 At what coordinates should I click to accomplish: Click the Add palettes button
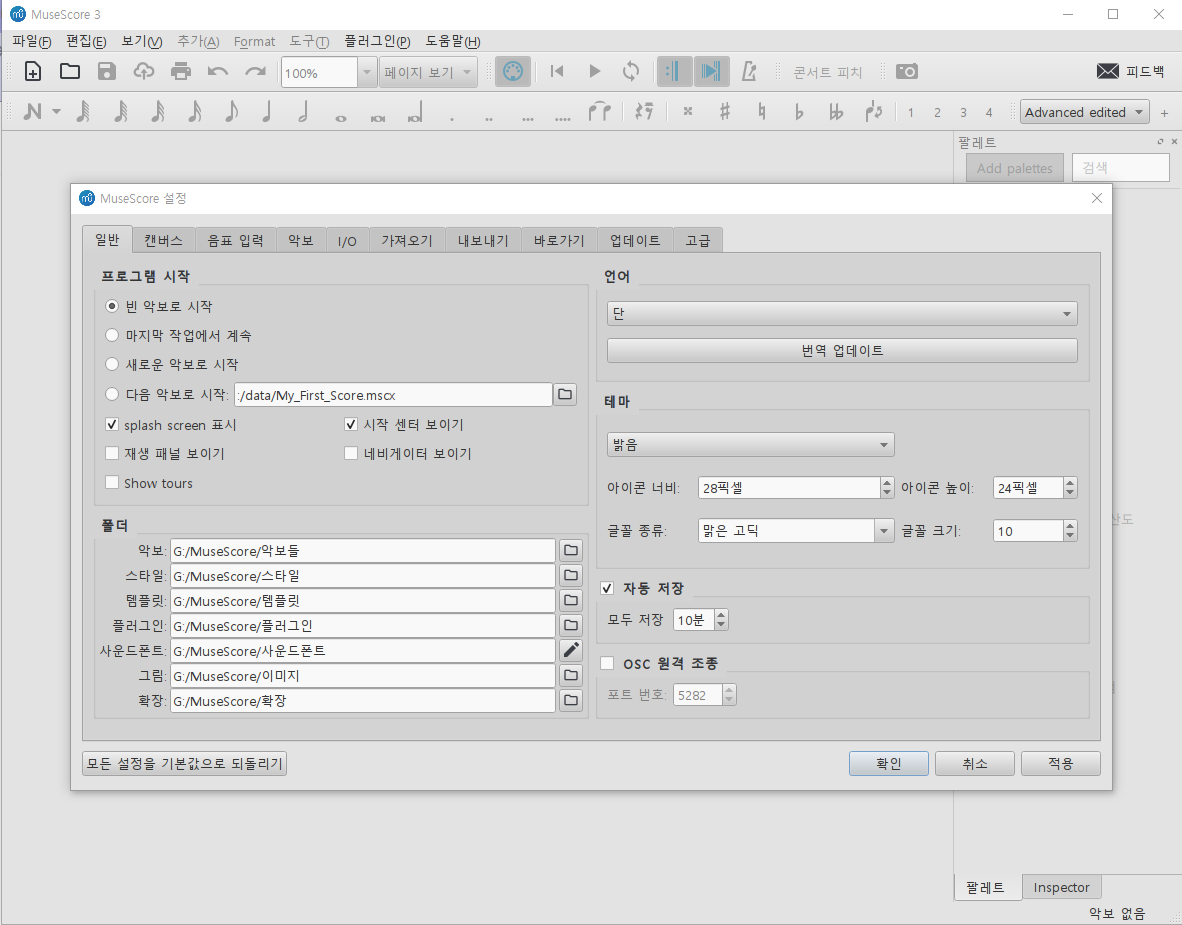pos(1015,168)
